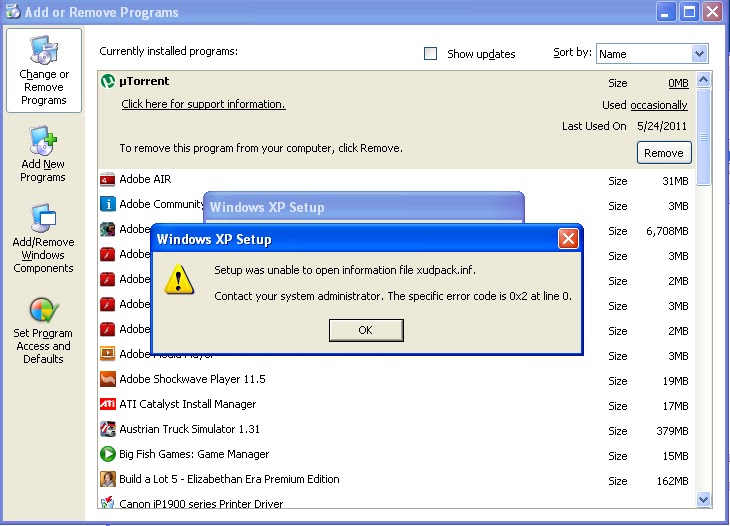730x526 pixels.
Task: Click the 162MB size value
Action: tap(672, 481)
